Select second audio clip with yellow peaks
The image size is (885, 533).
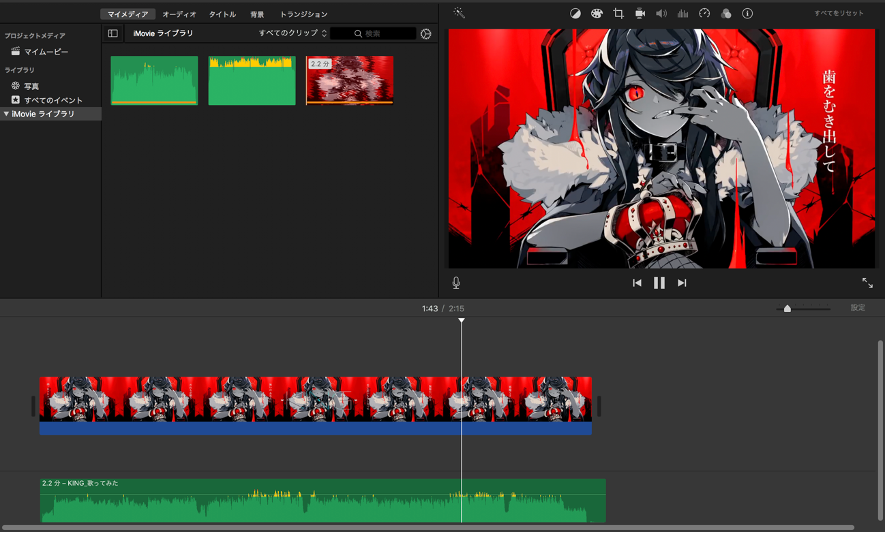(x=252, y=80)
